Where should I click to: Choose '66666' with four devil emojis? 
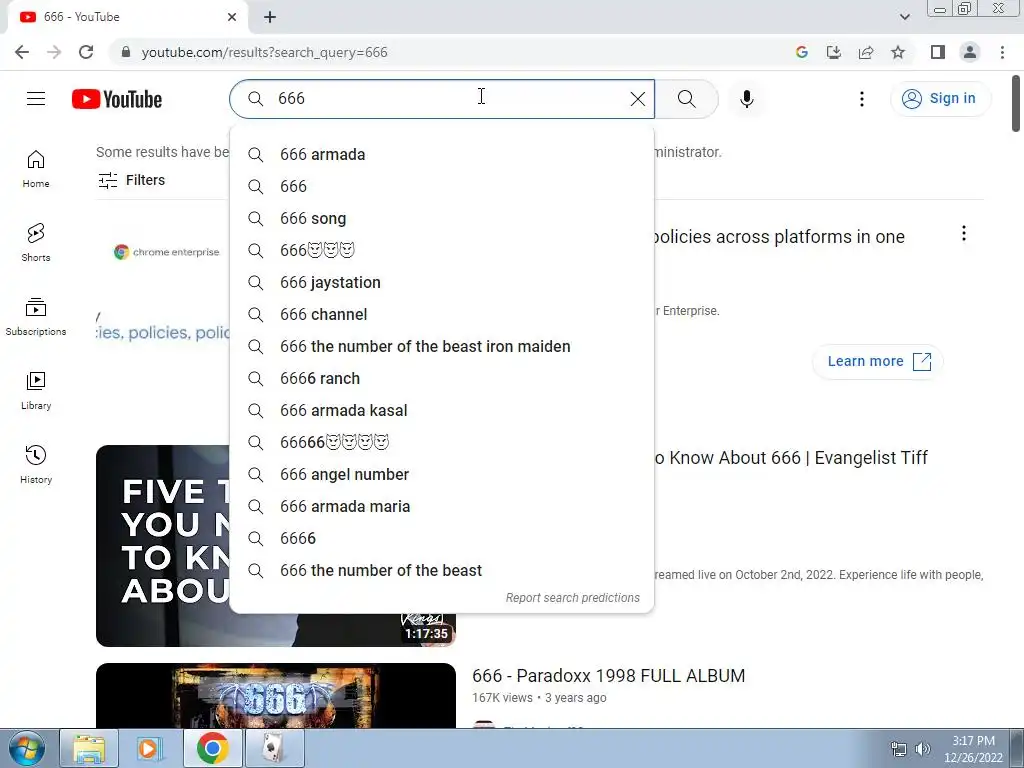click(442, 442)
